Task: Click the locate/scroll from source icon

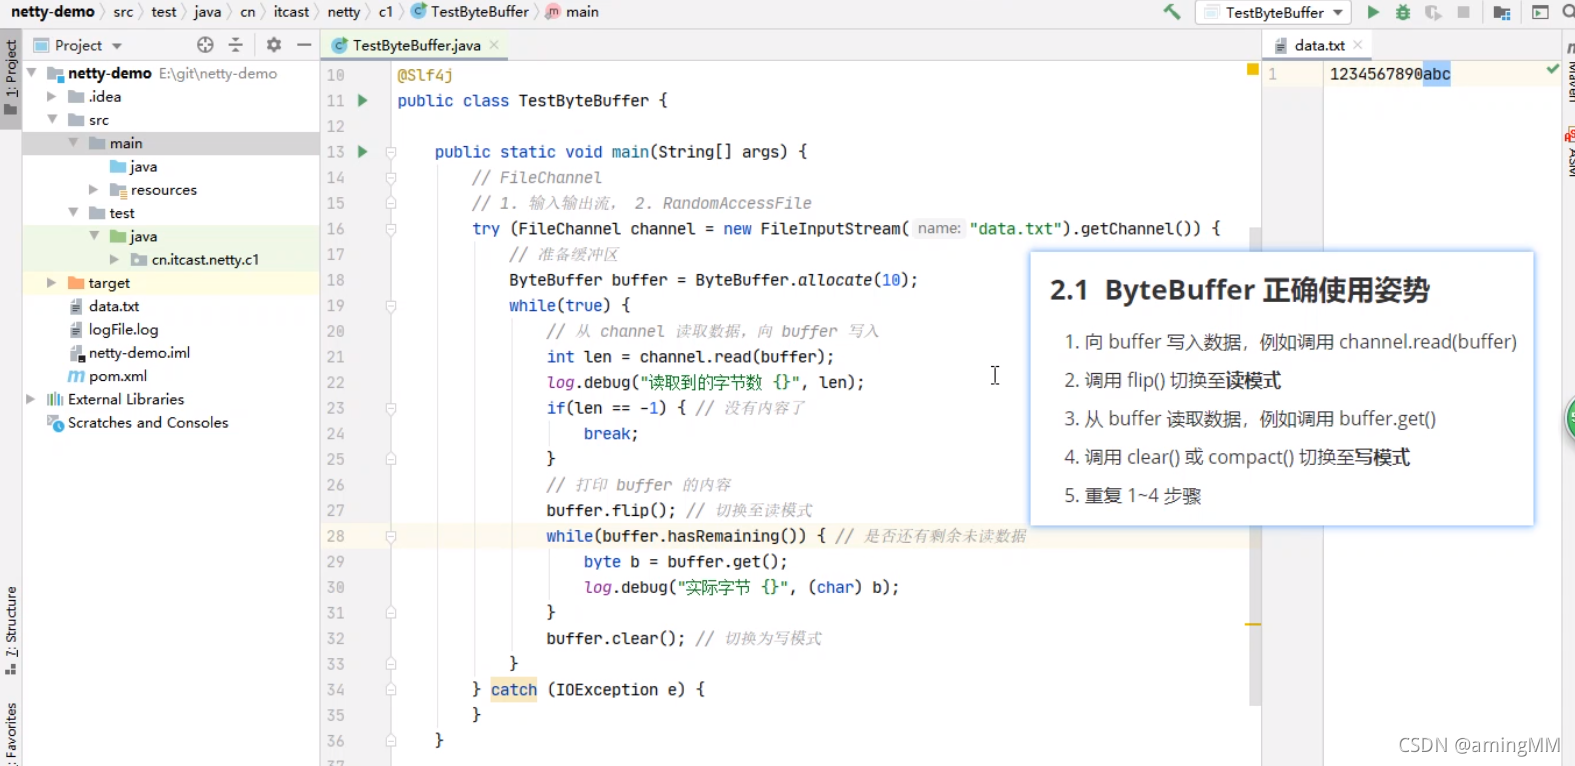Action: tap(205, 45)
